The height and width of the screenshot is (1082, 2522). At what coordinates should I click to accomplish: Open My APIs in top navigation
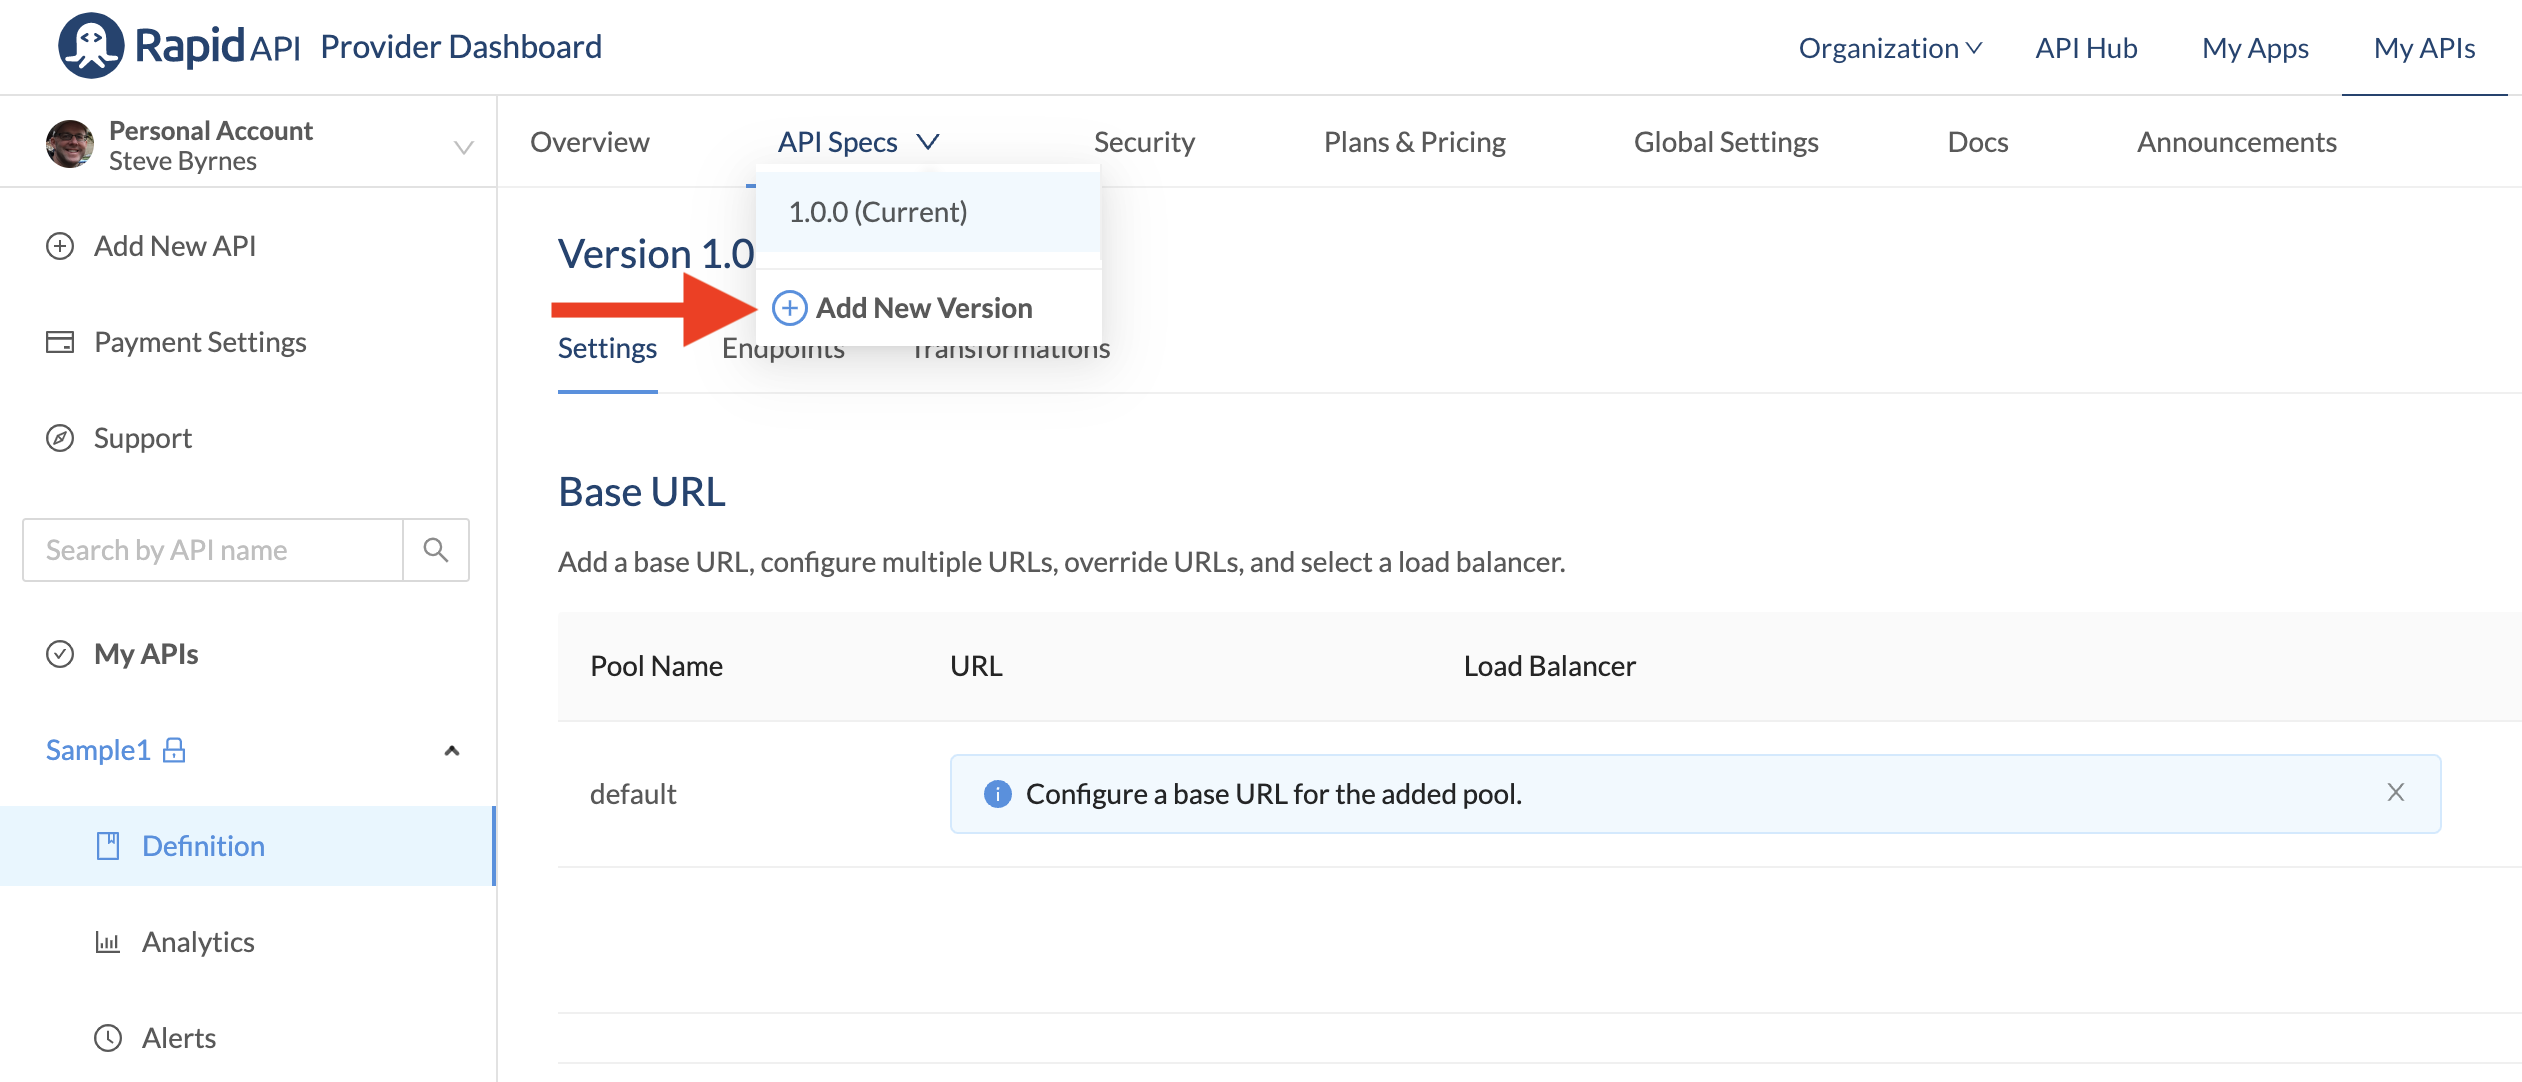(2424, 48)
